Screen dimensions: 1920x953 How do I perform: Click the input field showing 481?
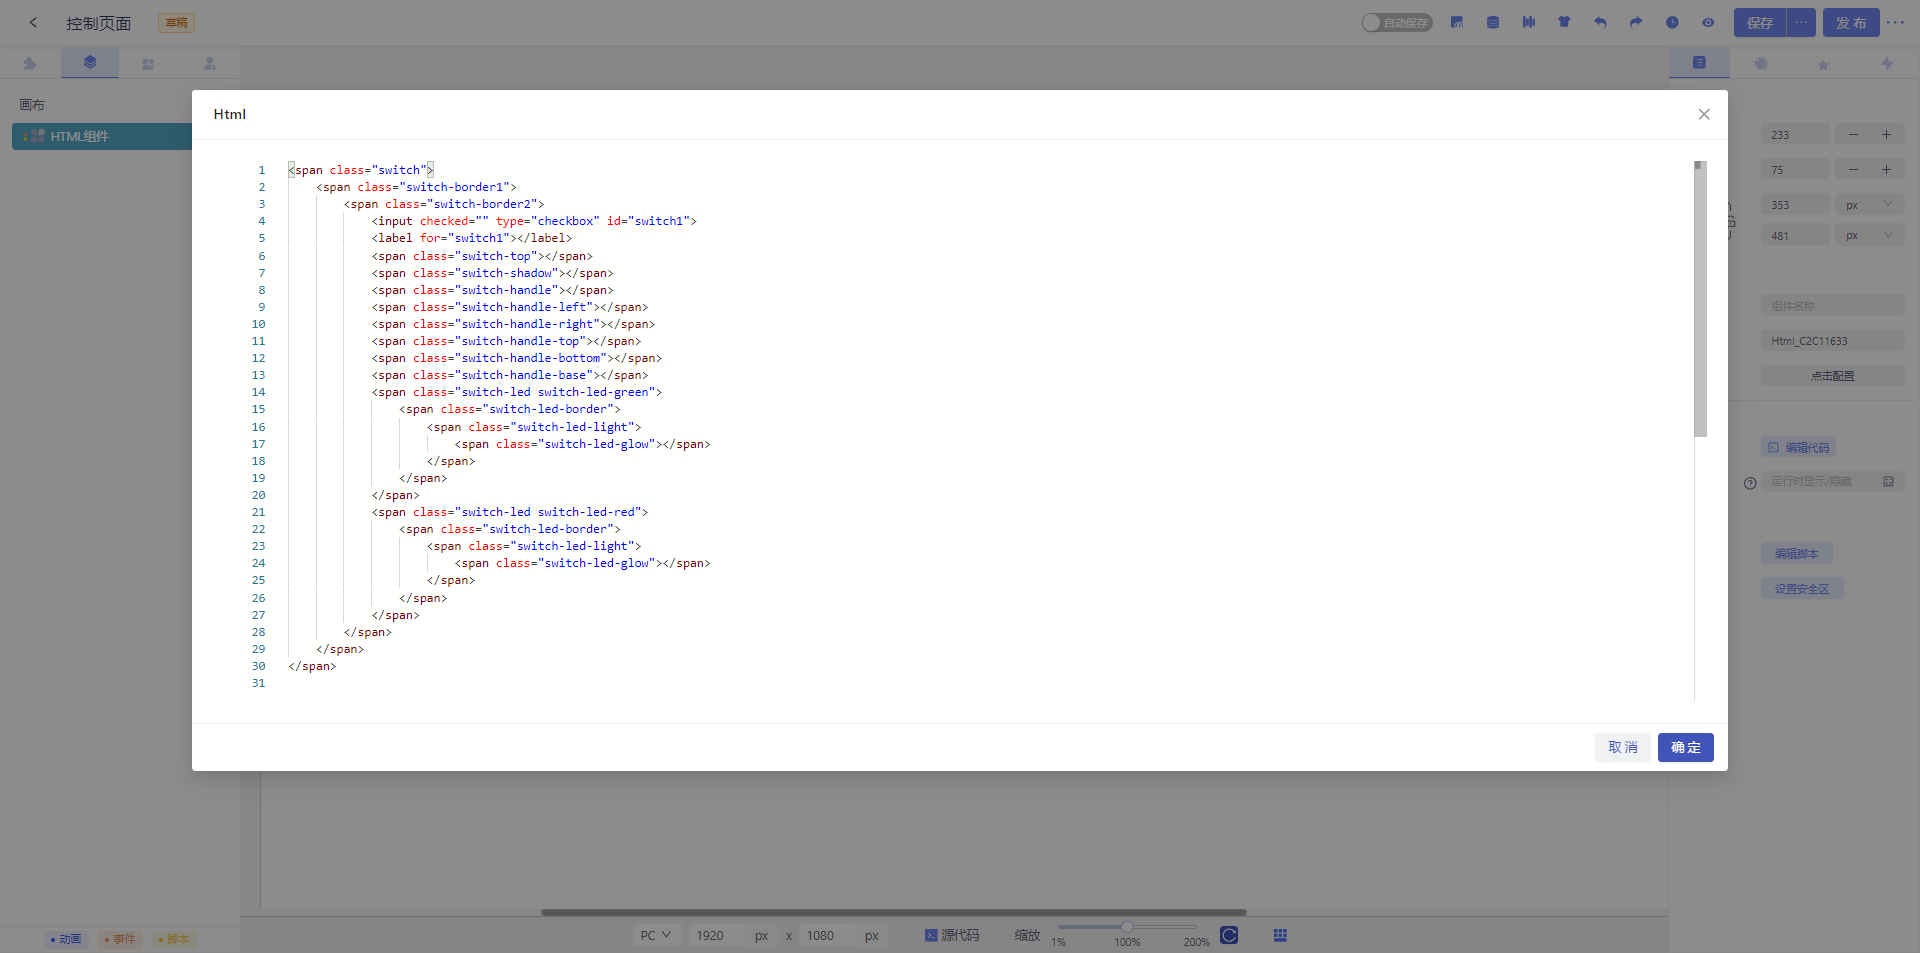1795,235
